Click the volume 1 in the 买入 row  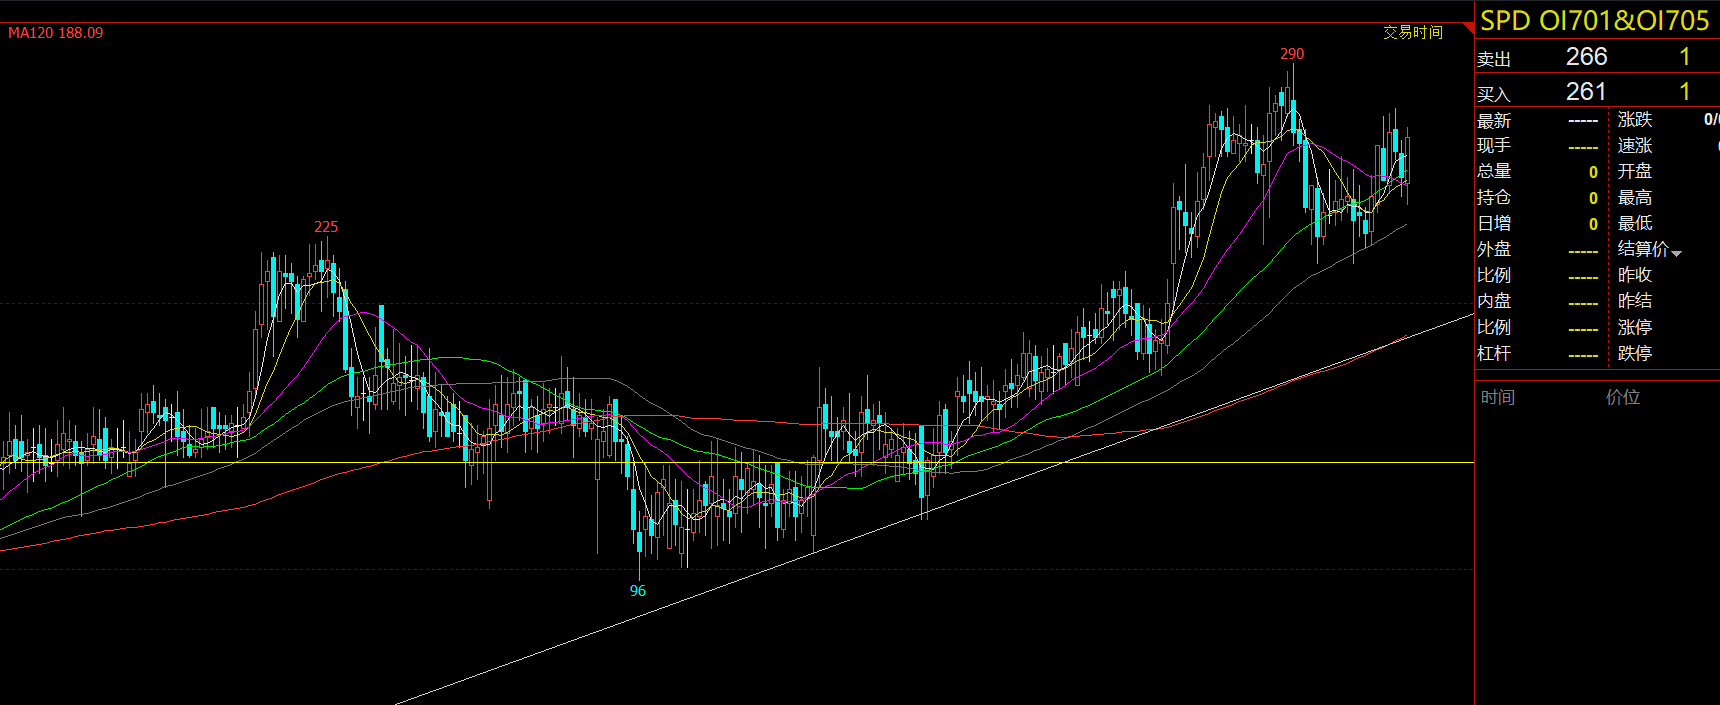[1685, 92]
